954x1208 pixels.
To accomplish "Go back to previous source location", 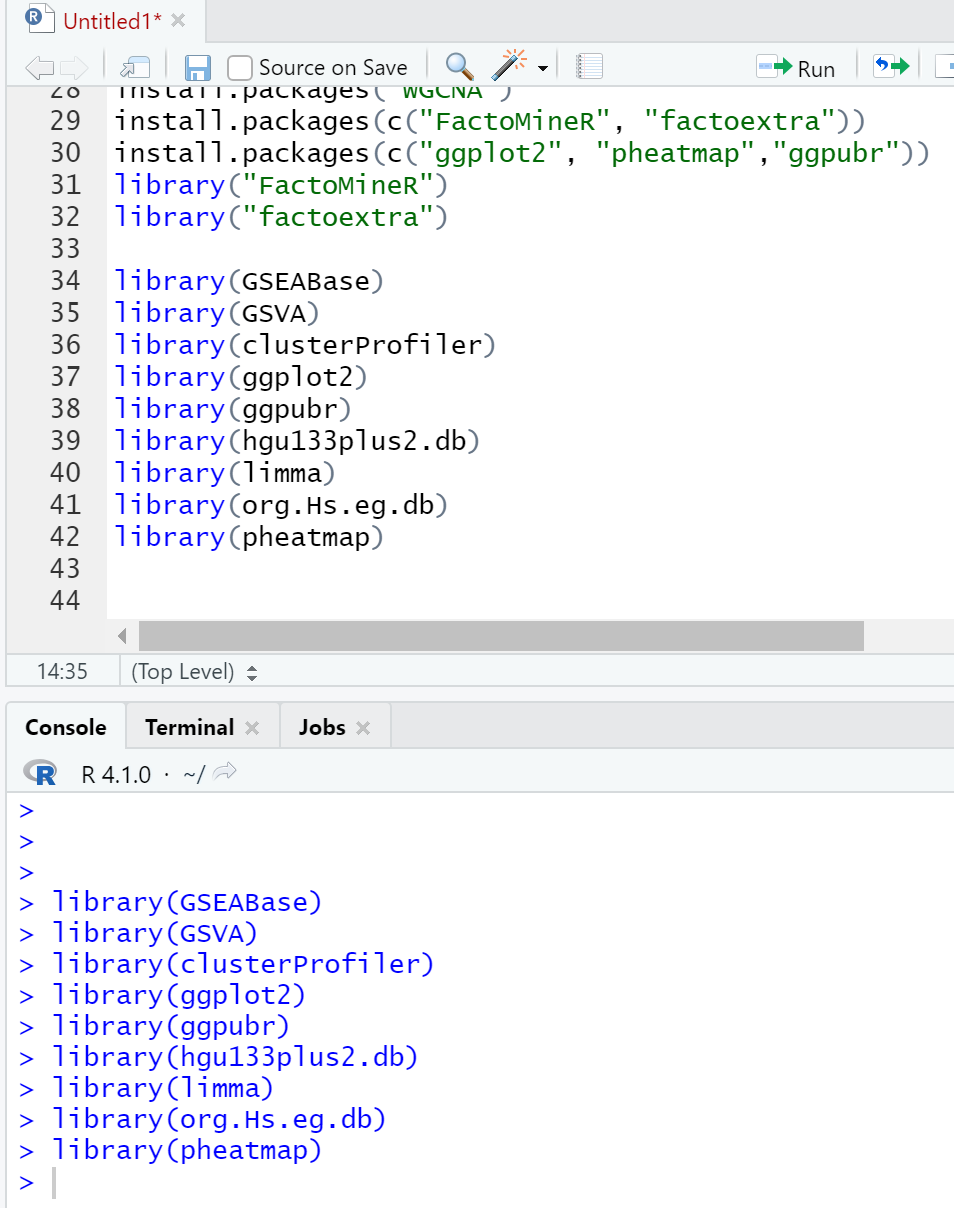I will tap(40, 68).
